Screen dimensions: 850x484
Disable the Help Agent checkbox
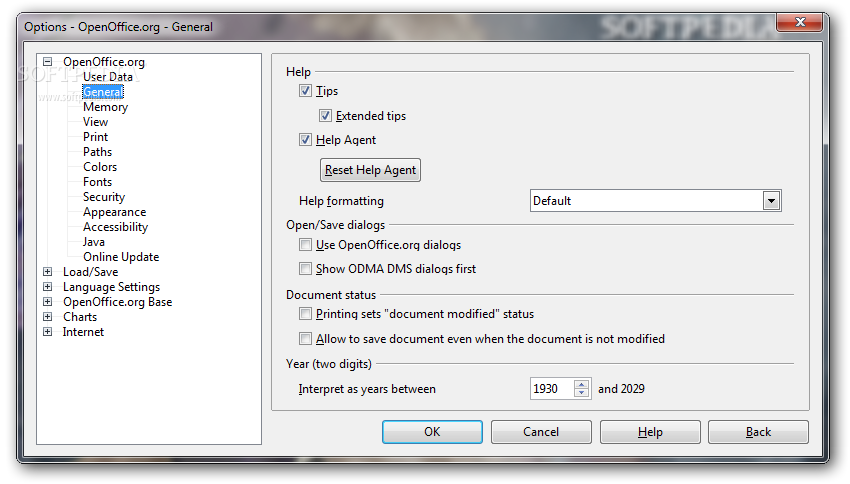(305, 140)
